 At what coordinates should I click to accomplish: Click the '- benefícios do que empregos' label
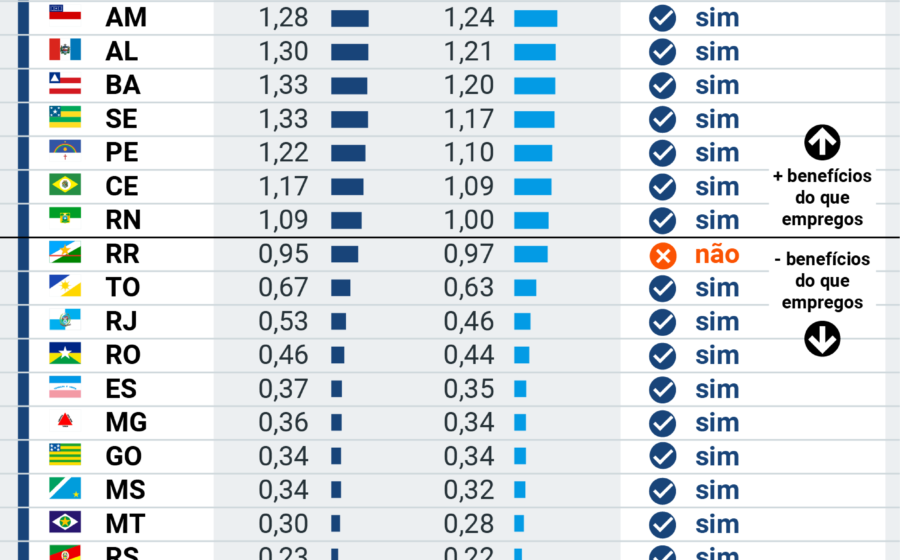(x=822, y=281)
